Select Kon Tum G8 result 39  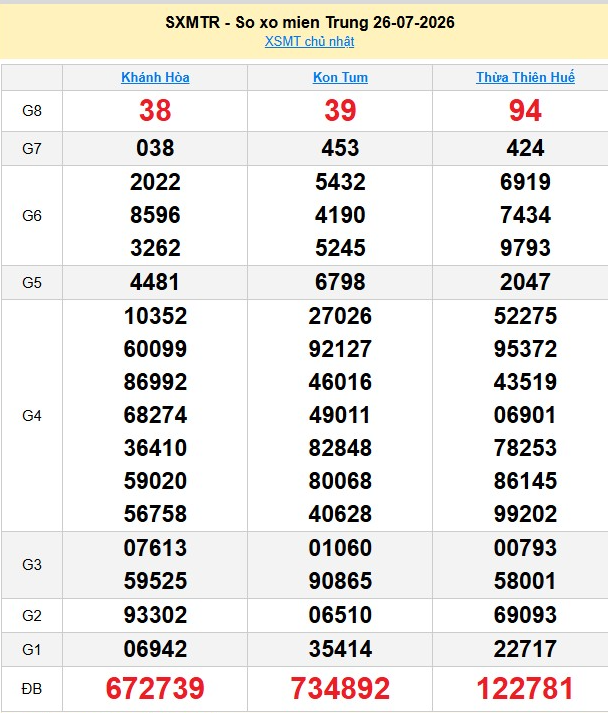point(340,110)
